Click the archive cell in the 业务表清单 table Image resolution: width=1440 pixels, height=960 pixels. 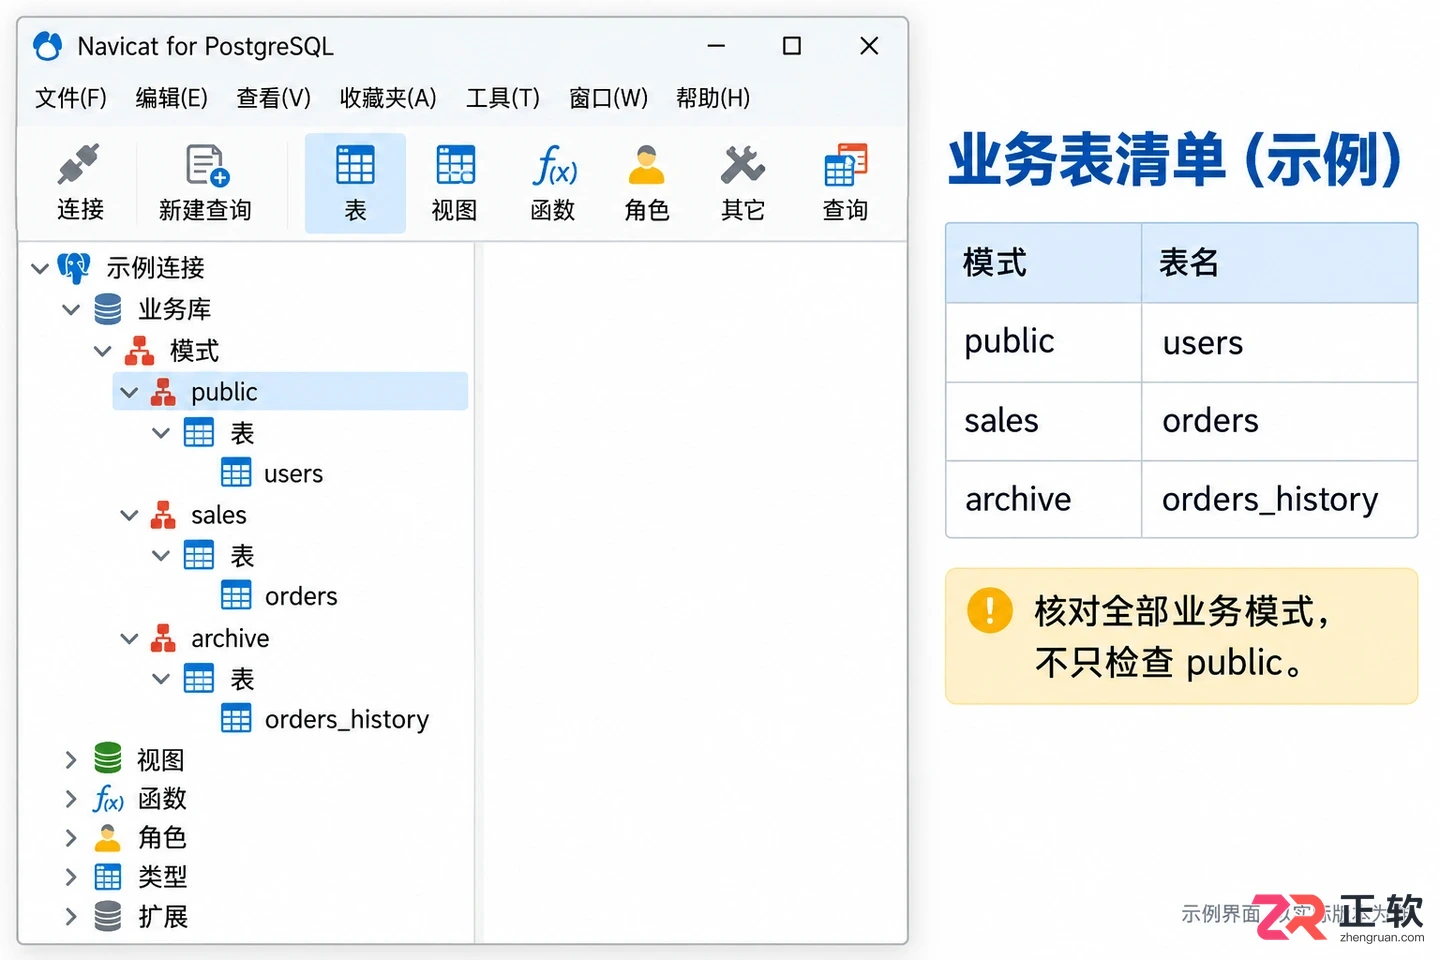click(x=1044, y=499)
